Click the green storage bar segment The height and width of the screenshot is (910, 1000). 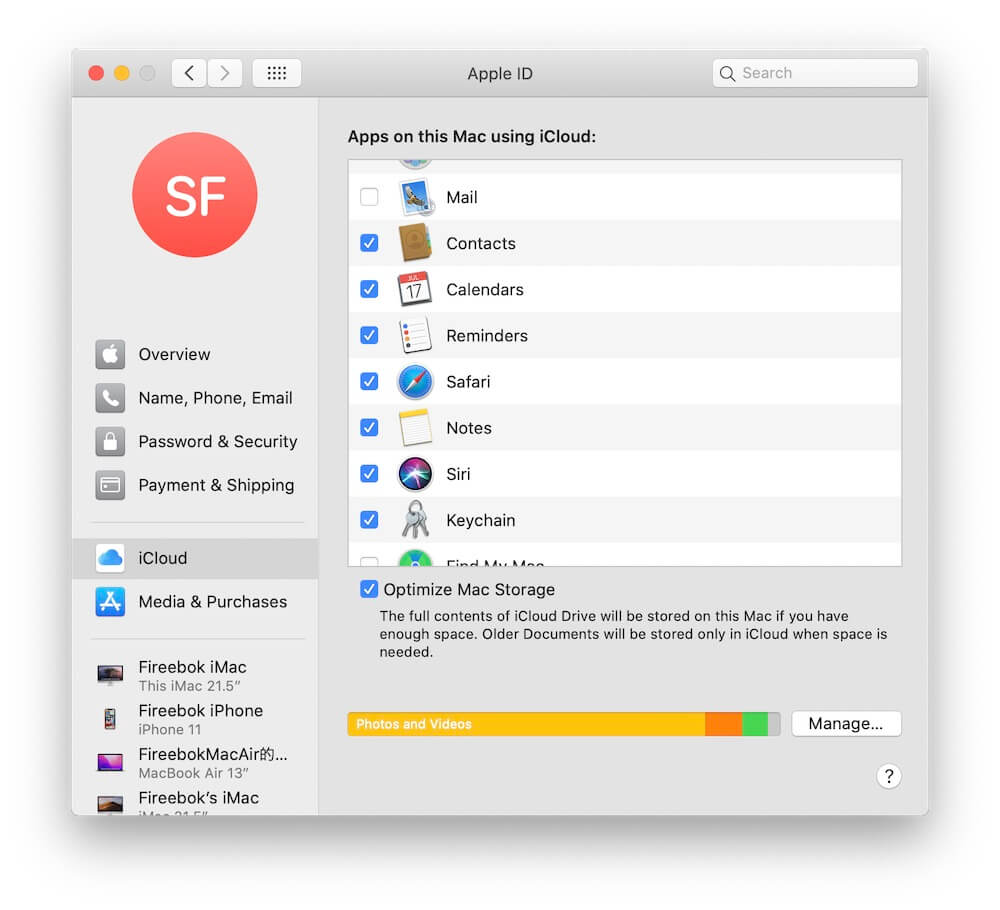click(x=755, y=724)
